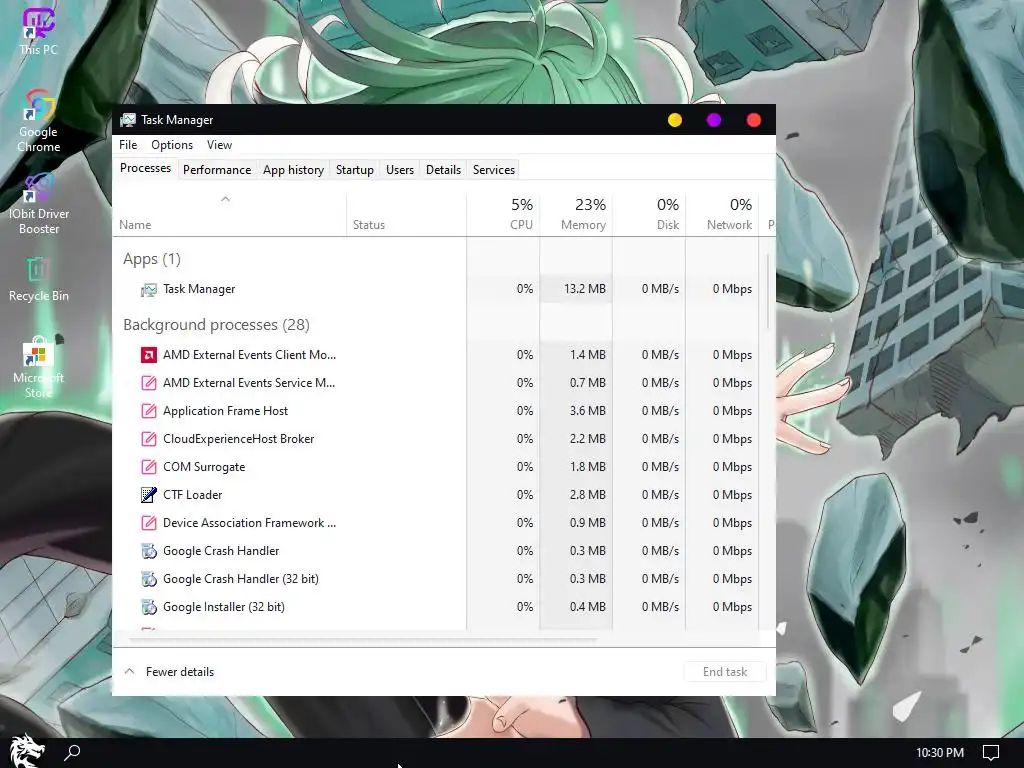
Task: Click horizontal scrollbar under process list
Action: pyautogui.click(x=362, y=638)
